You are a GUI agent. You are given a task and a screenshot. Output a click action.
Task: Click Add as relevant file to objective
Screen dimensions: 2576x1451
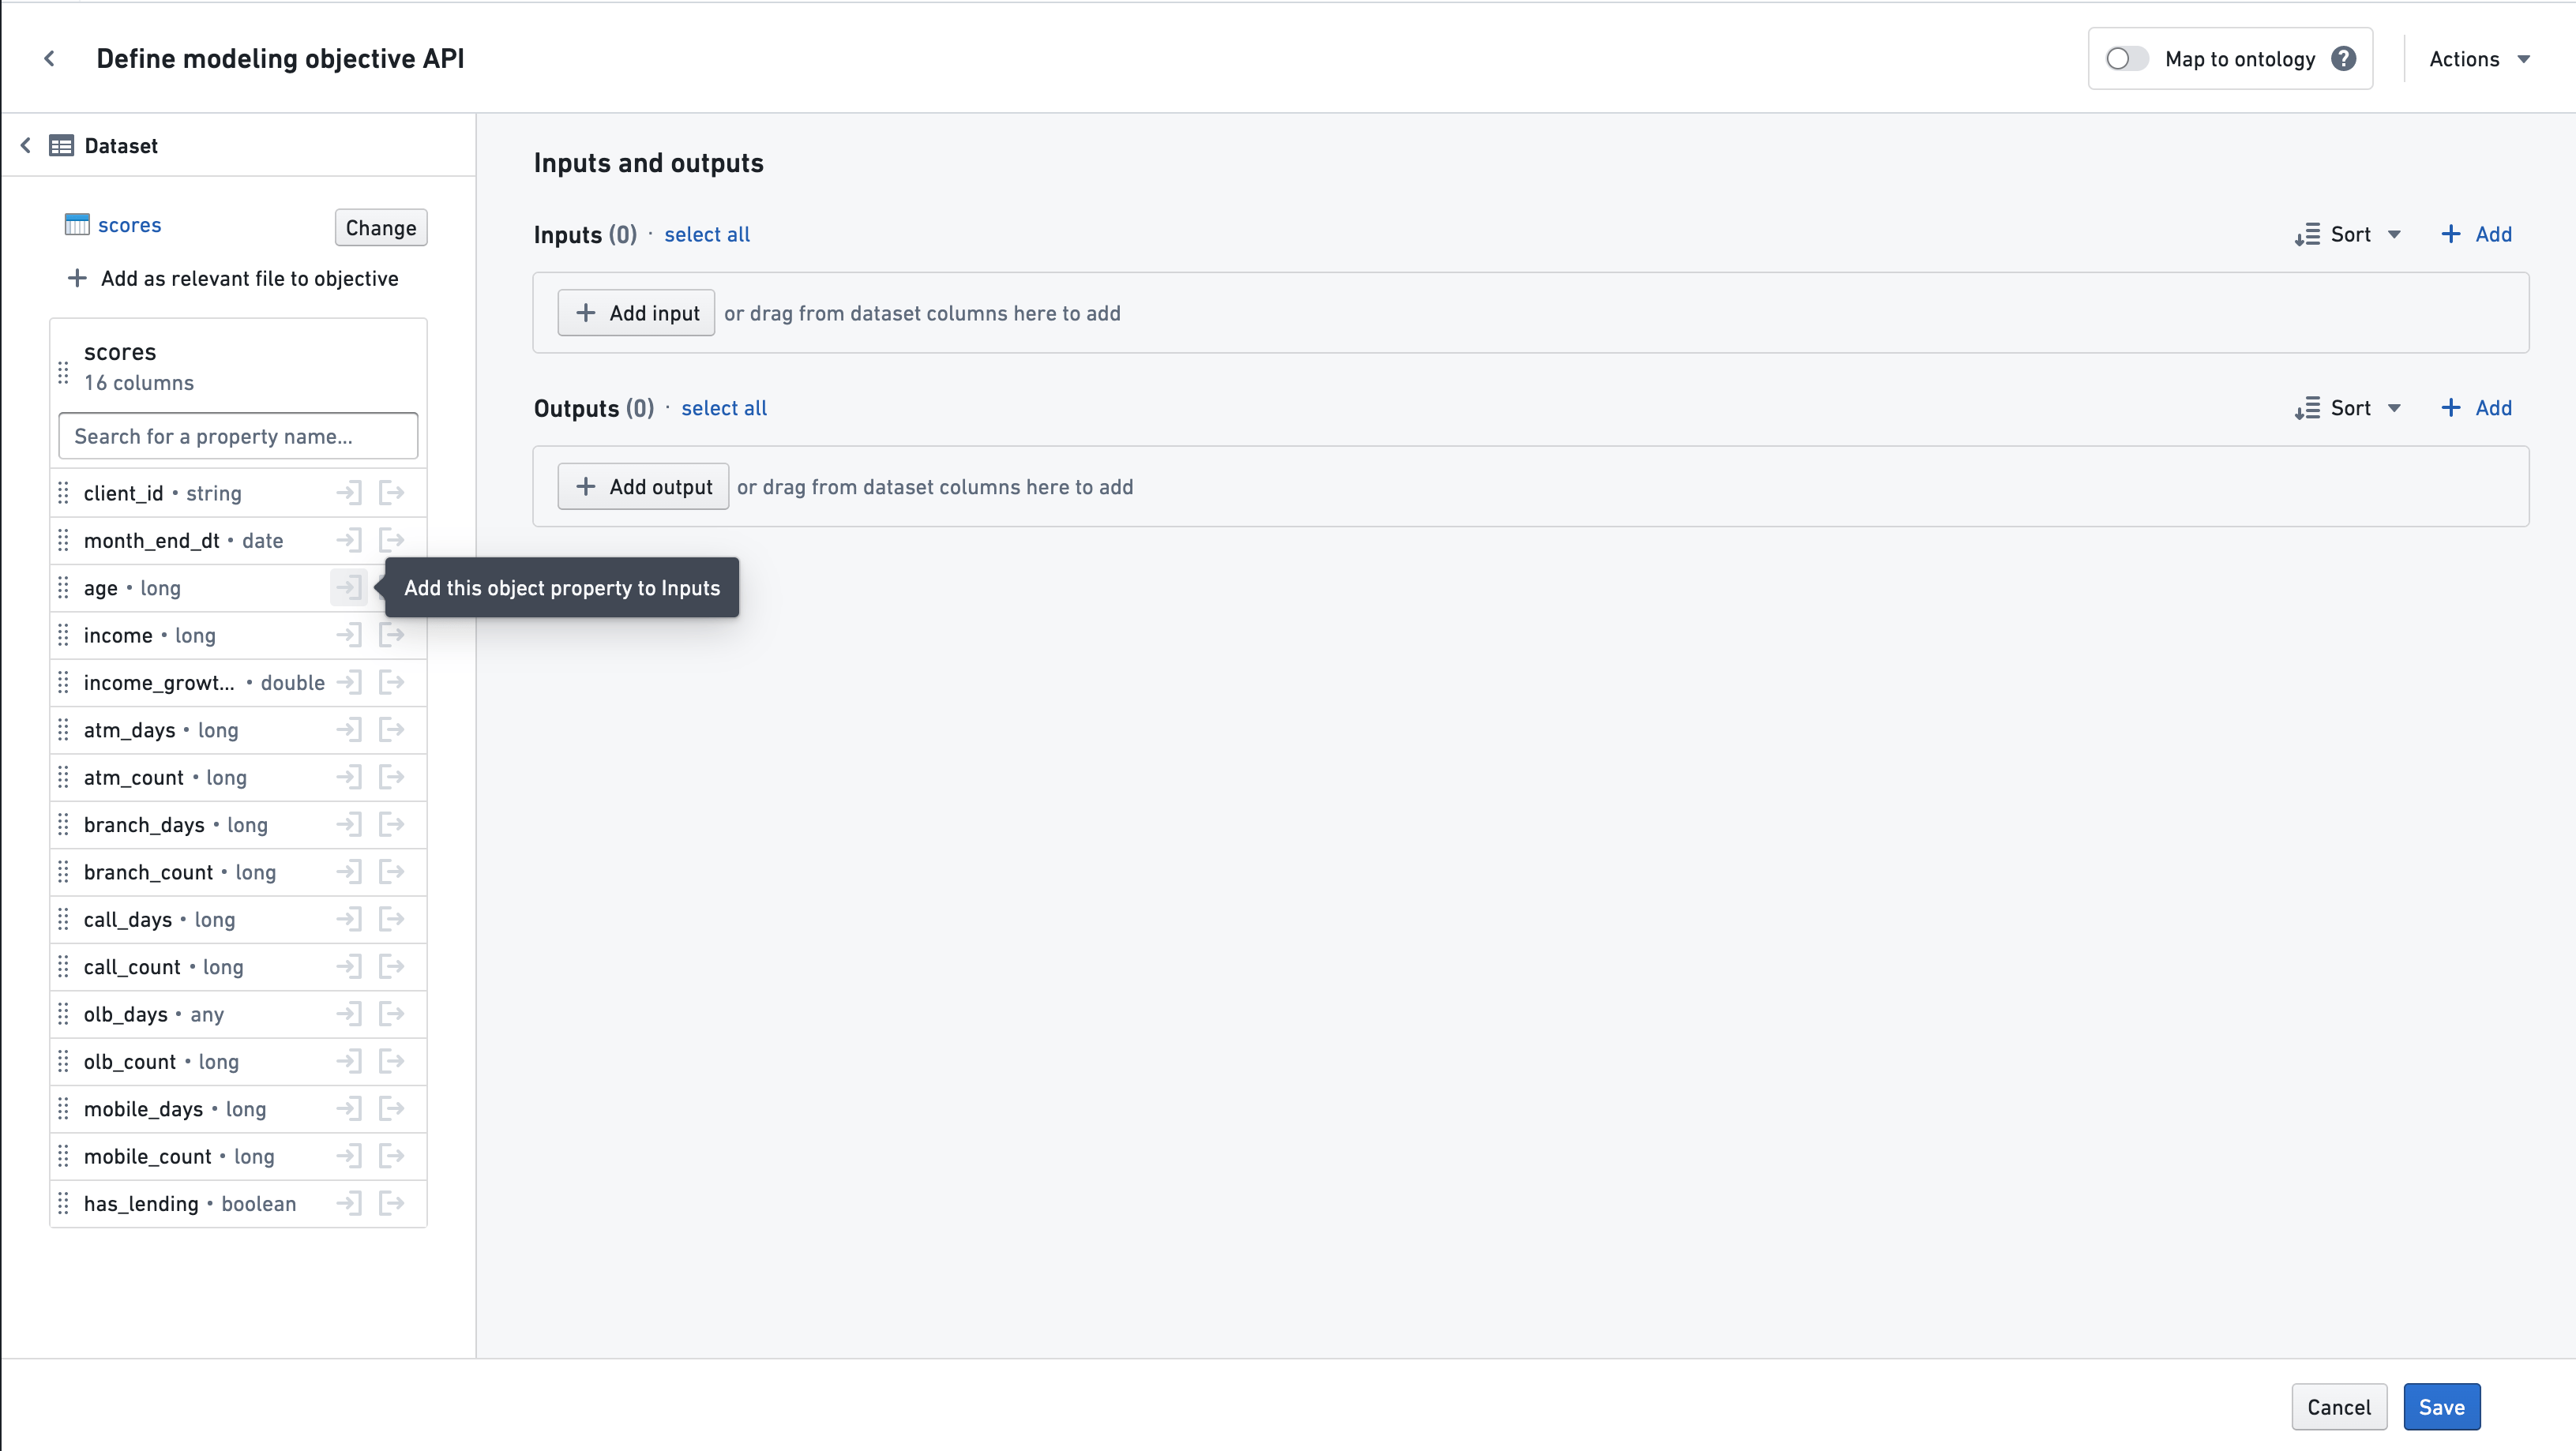tap(232, 278)
